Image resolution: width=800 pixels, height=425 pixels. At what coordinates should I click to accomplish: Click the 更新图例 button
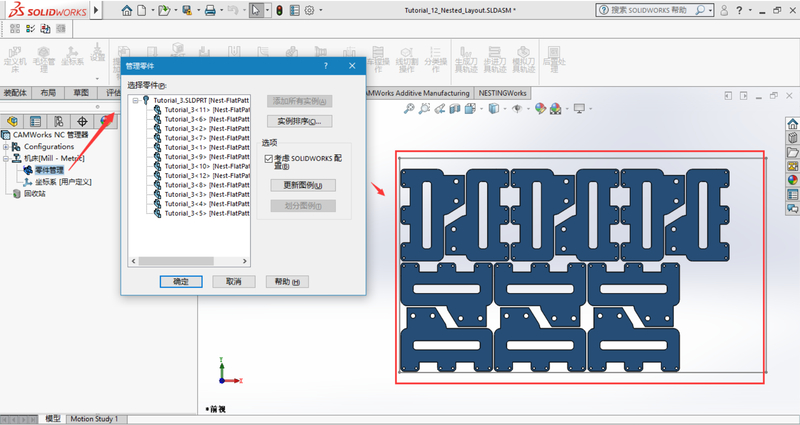point(301,185)
